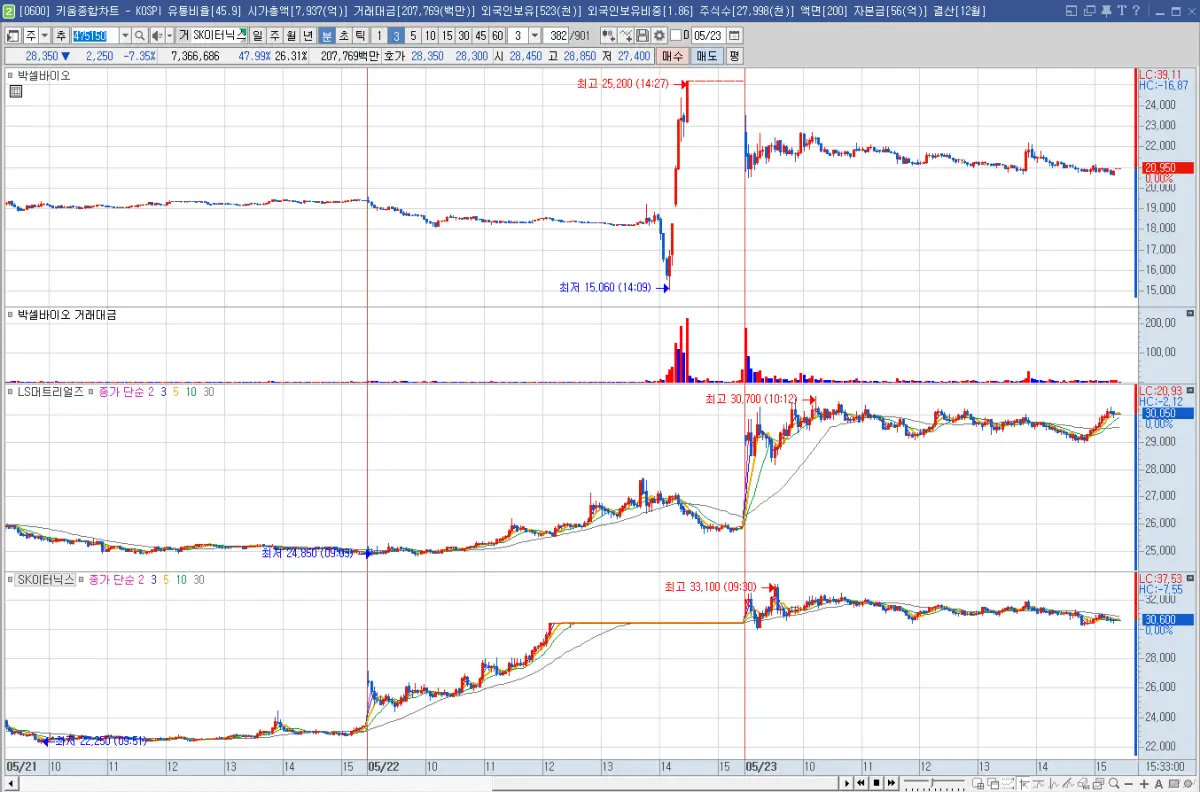Click the 5 minute interval button
1200x792 pixels.
click(x=413, y=35)
